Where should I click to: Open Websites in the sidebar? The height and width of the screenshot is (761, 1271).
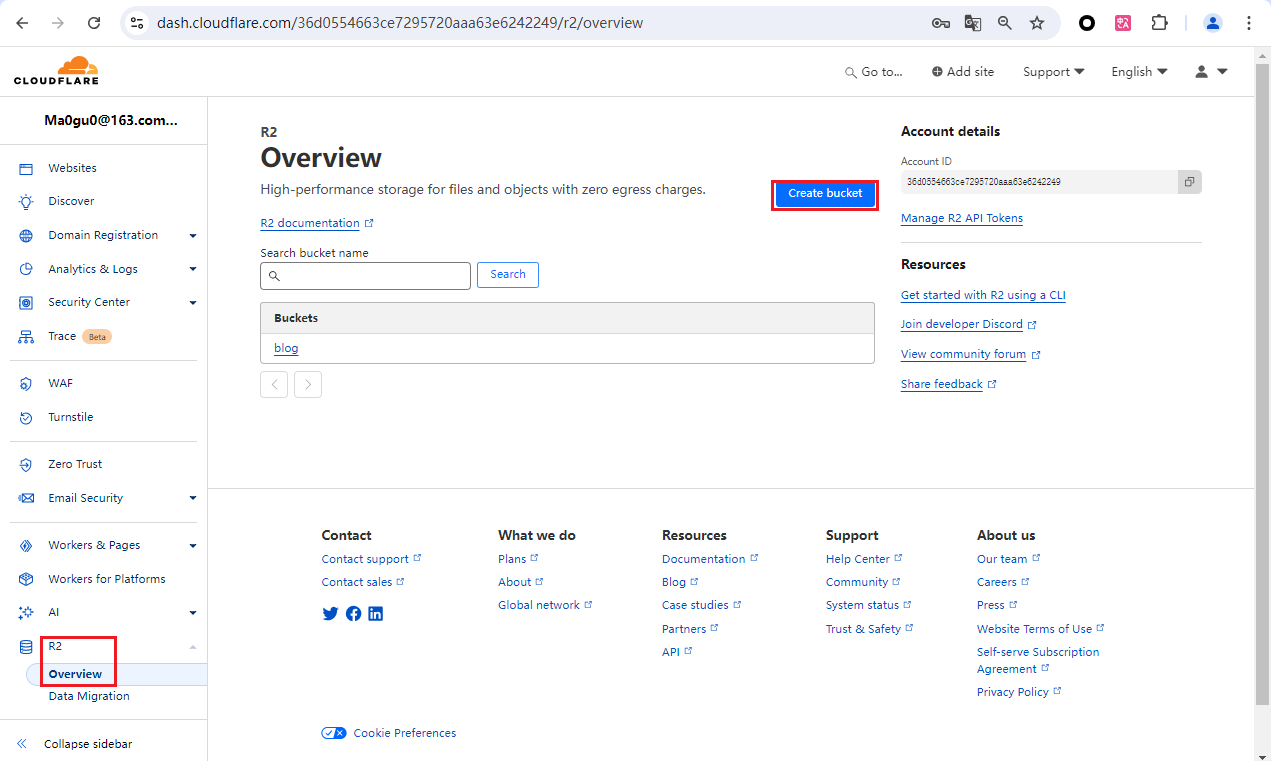coord(72,168)
